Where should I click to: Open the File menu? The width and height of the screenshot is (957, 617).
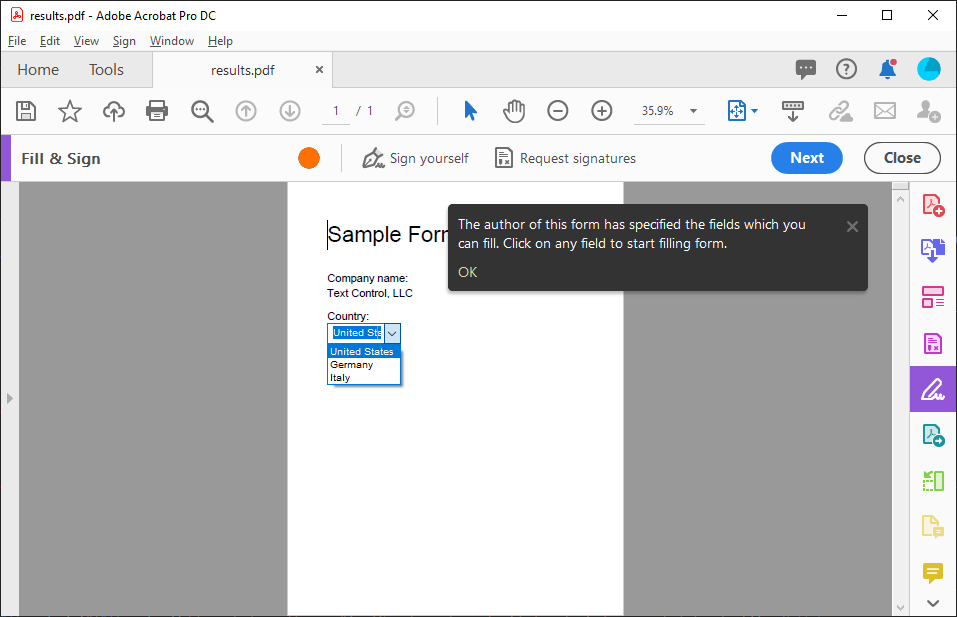[17, 41]
